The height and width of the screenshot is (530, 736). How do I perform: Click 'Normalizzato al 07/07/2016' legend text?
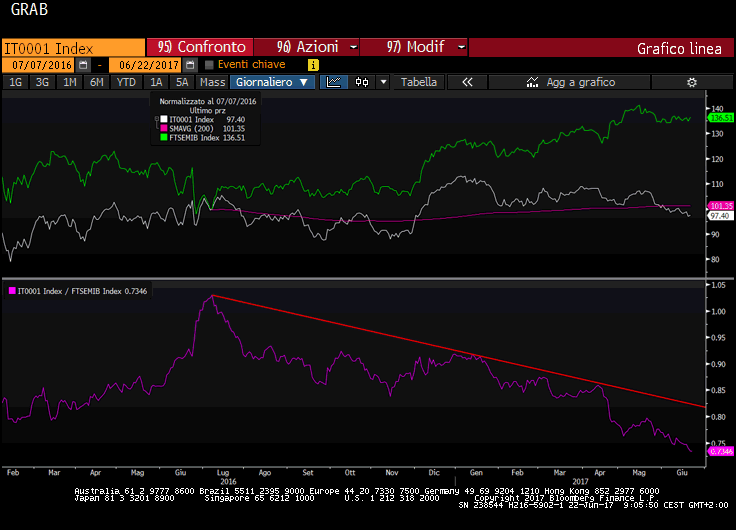pyautogui.click(x=207, y=101)
